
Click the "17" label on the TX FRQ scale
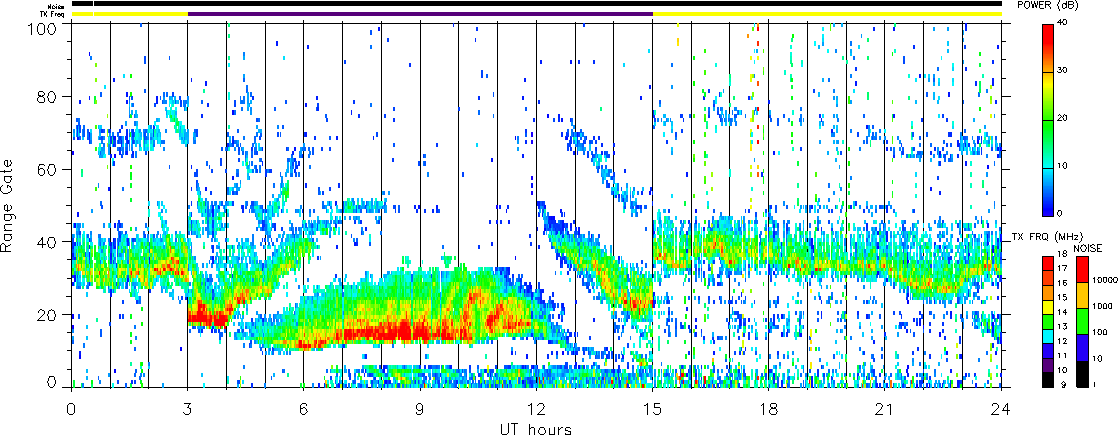(x=1062, y=269)
